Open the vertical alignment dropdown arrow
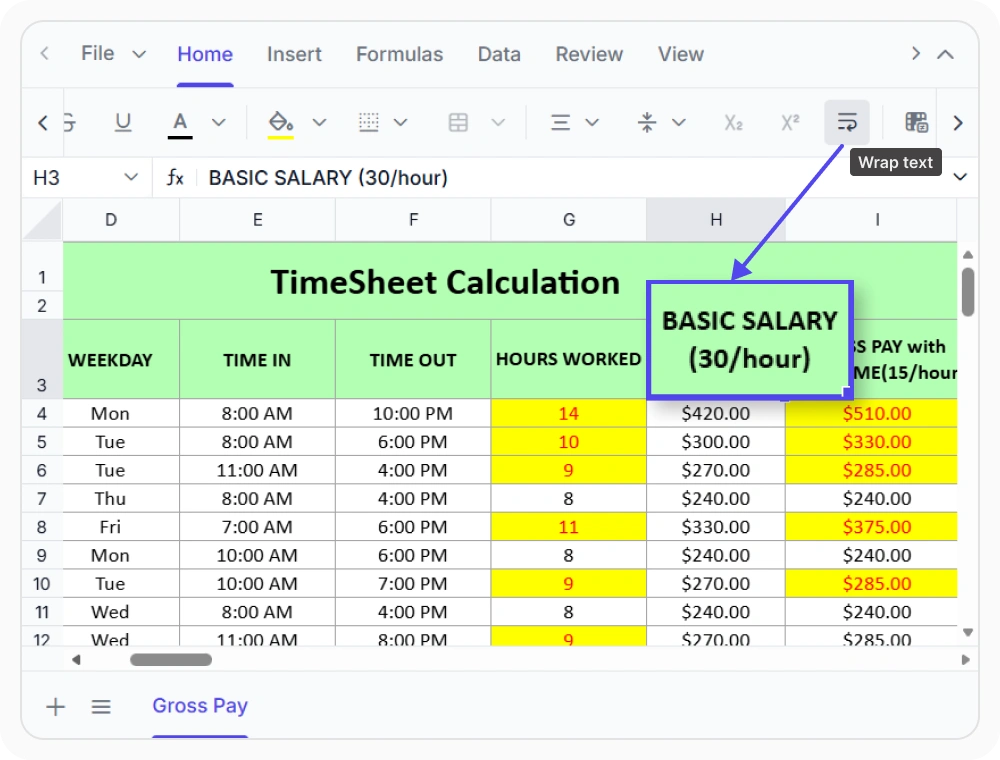This screenshot has width=1000, height=760. pyautogui.click(x=679, y=122)
